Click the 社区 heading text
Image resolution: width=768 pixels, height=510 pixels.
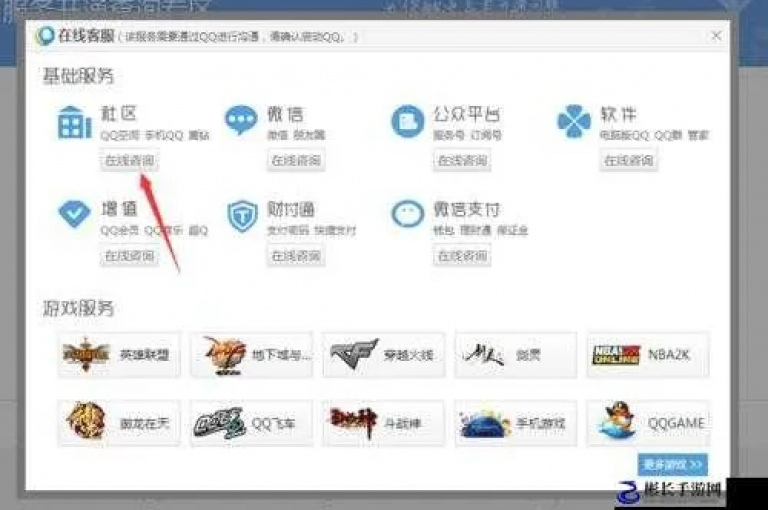point(119,114)
